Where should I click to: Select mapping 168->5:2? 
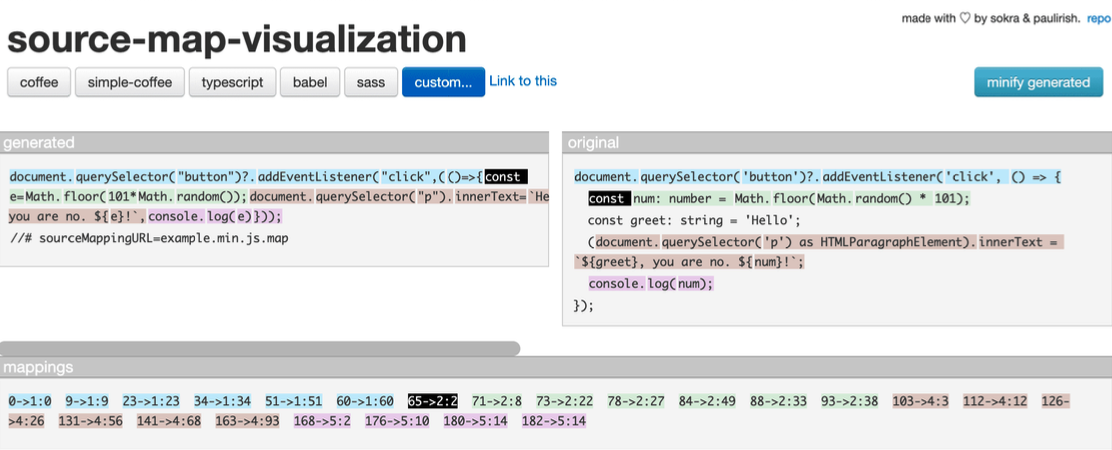pyautogui.click(x=323, y=421)
